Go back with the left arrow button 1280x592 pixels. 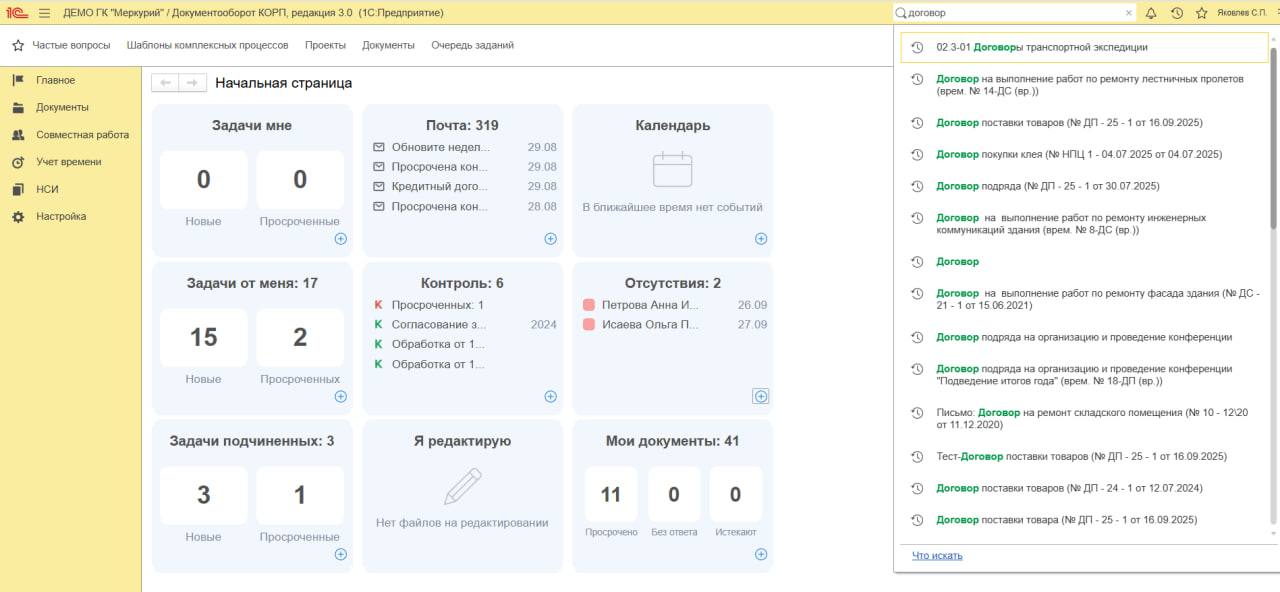(166, 83)
